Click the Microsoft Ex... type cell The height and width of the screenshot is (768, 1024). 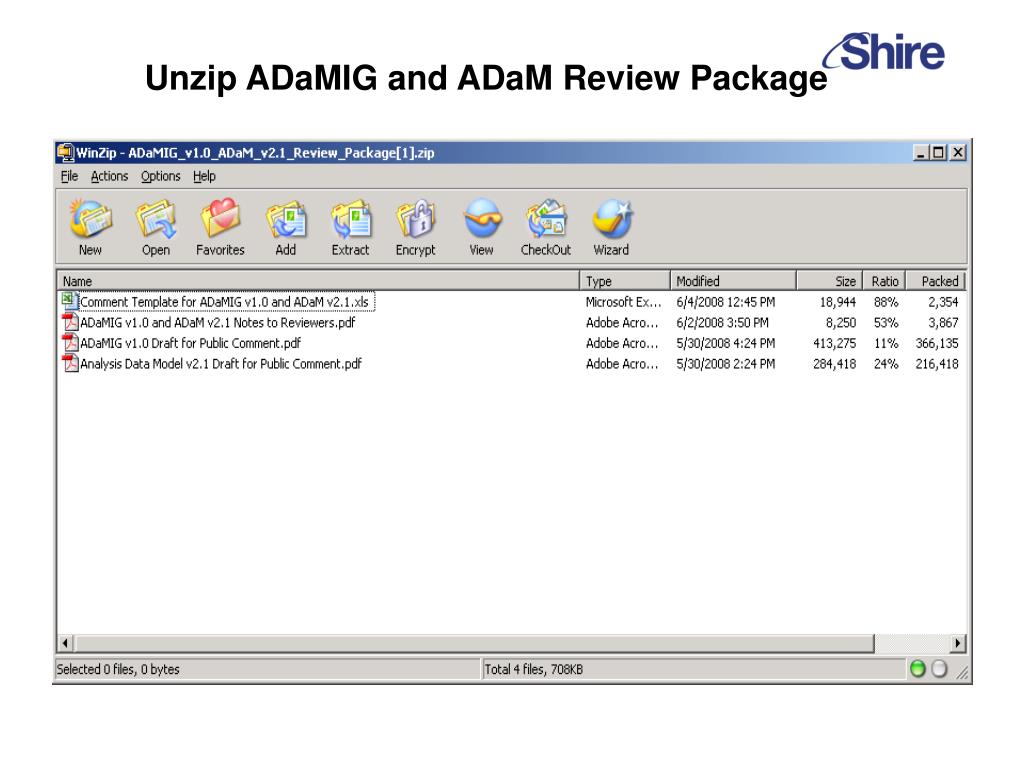[623, 302]
